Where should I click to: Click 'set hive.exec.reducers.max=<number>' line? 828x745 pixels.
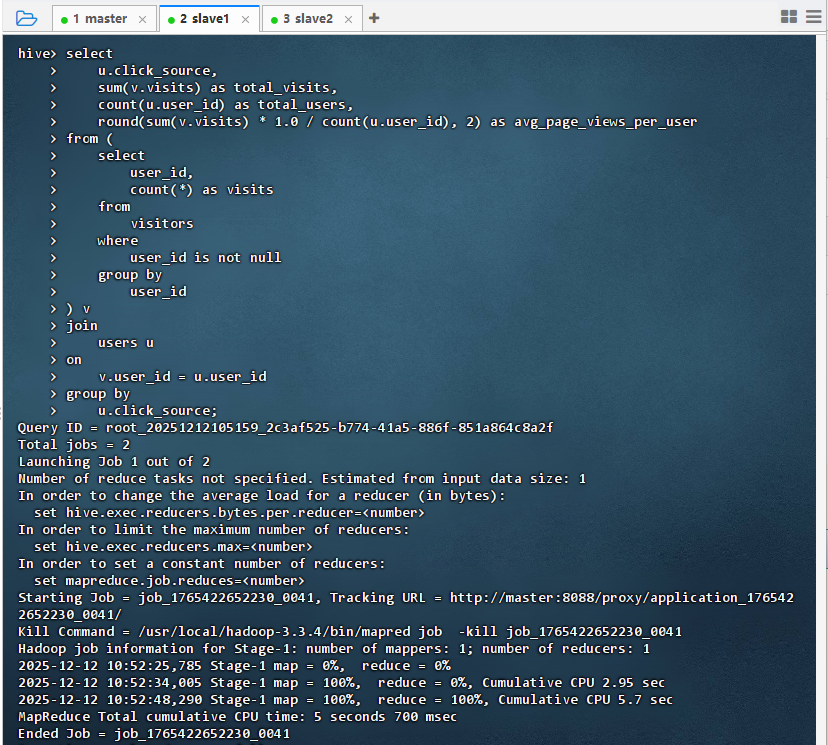pyautogui.click(x=173, y=546)
